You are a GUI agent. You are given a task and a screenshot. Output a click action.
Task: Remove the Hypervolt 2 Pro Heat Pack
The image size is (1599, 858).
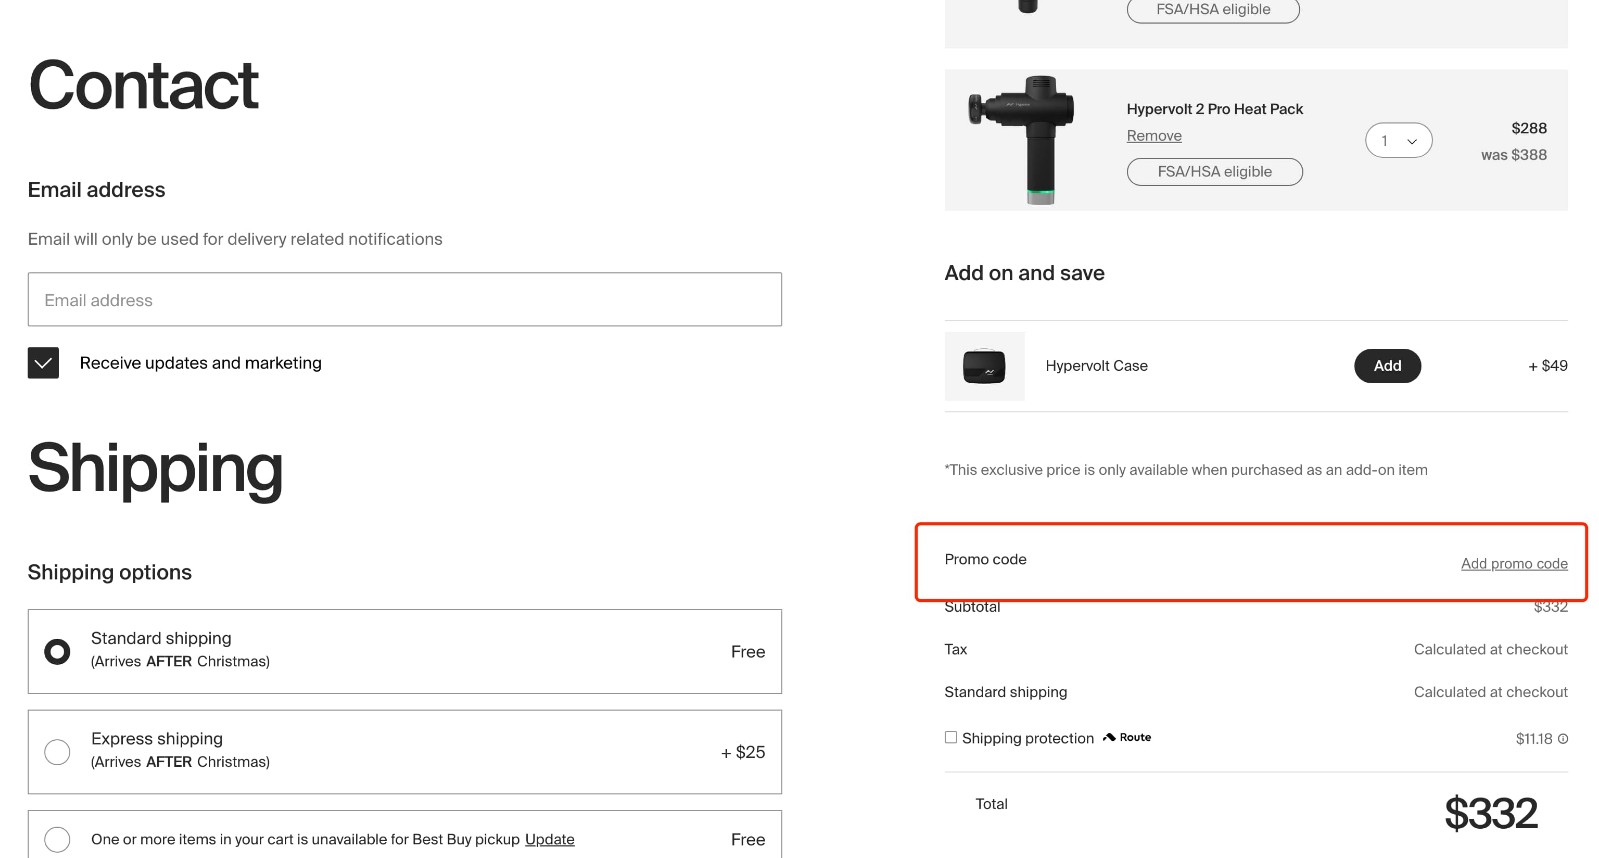(x=1154, y=136)
